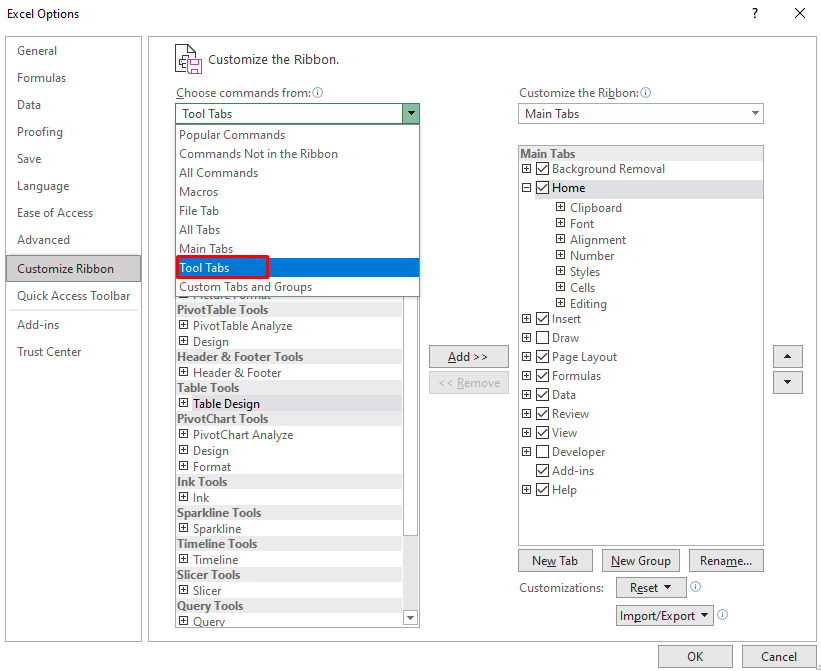The width and height of the screenshot is (821, 671).
Task: Toggle the Formulas tab checkbox
Action: 542,376
